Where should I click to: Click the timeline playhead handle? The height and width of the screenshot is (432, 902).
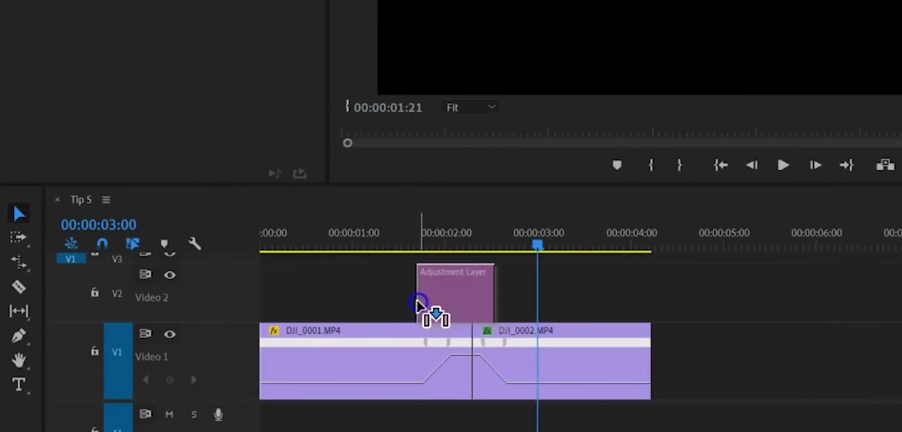point(537,245)
